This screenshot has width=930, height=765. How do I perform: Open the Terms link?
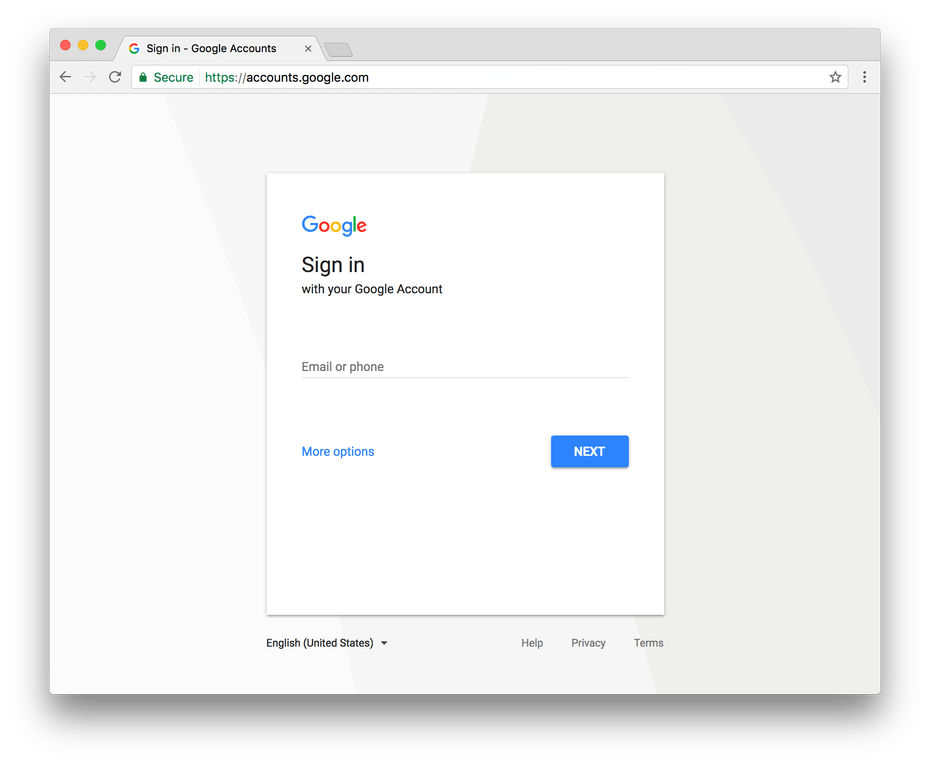648,642
